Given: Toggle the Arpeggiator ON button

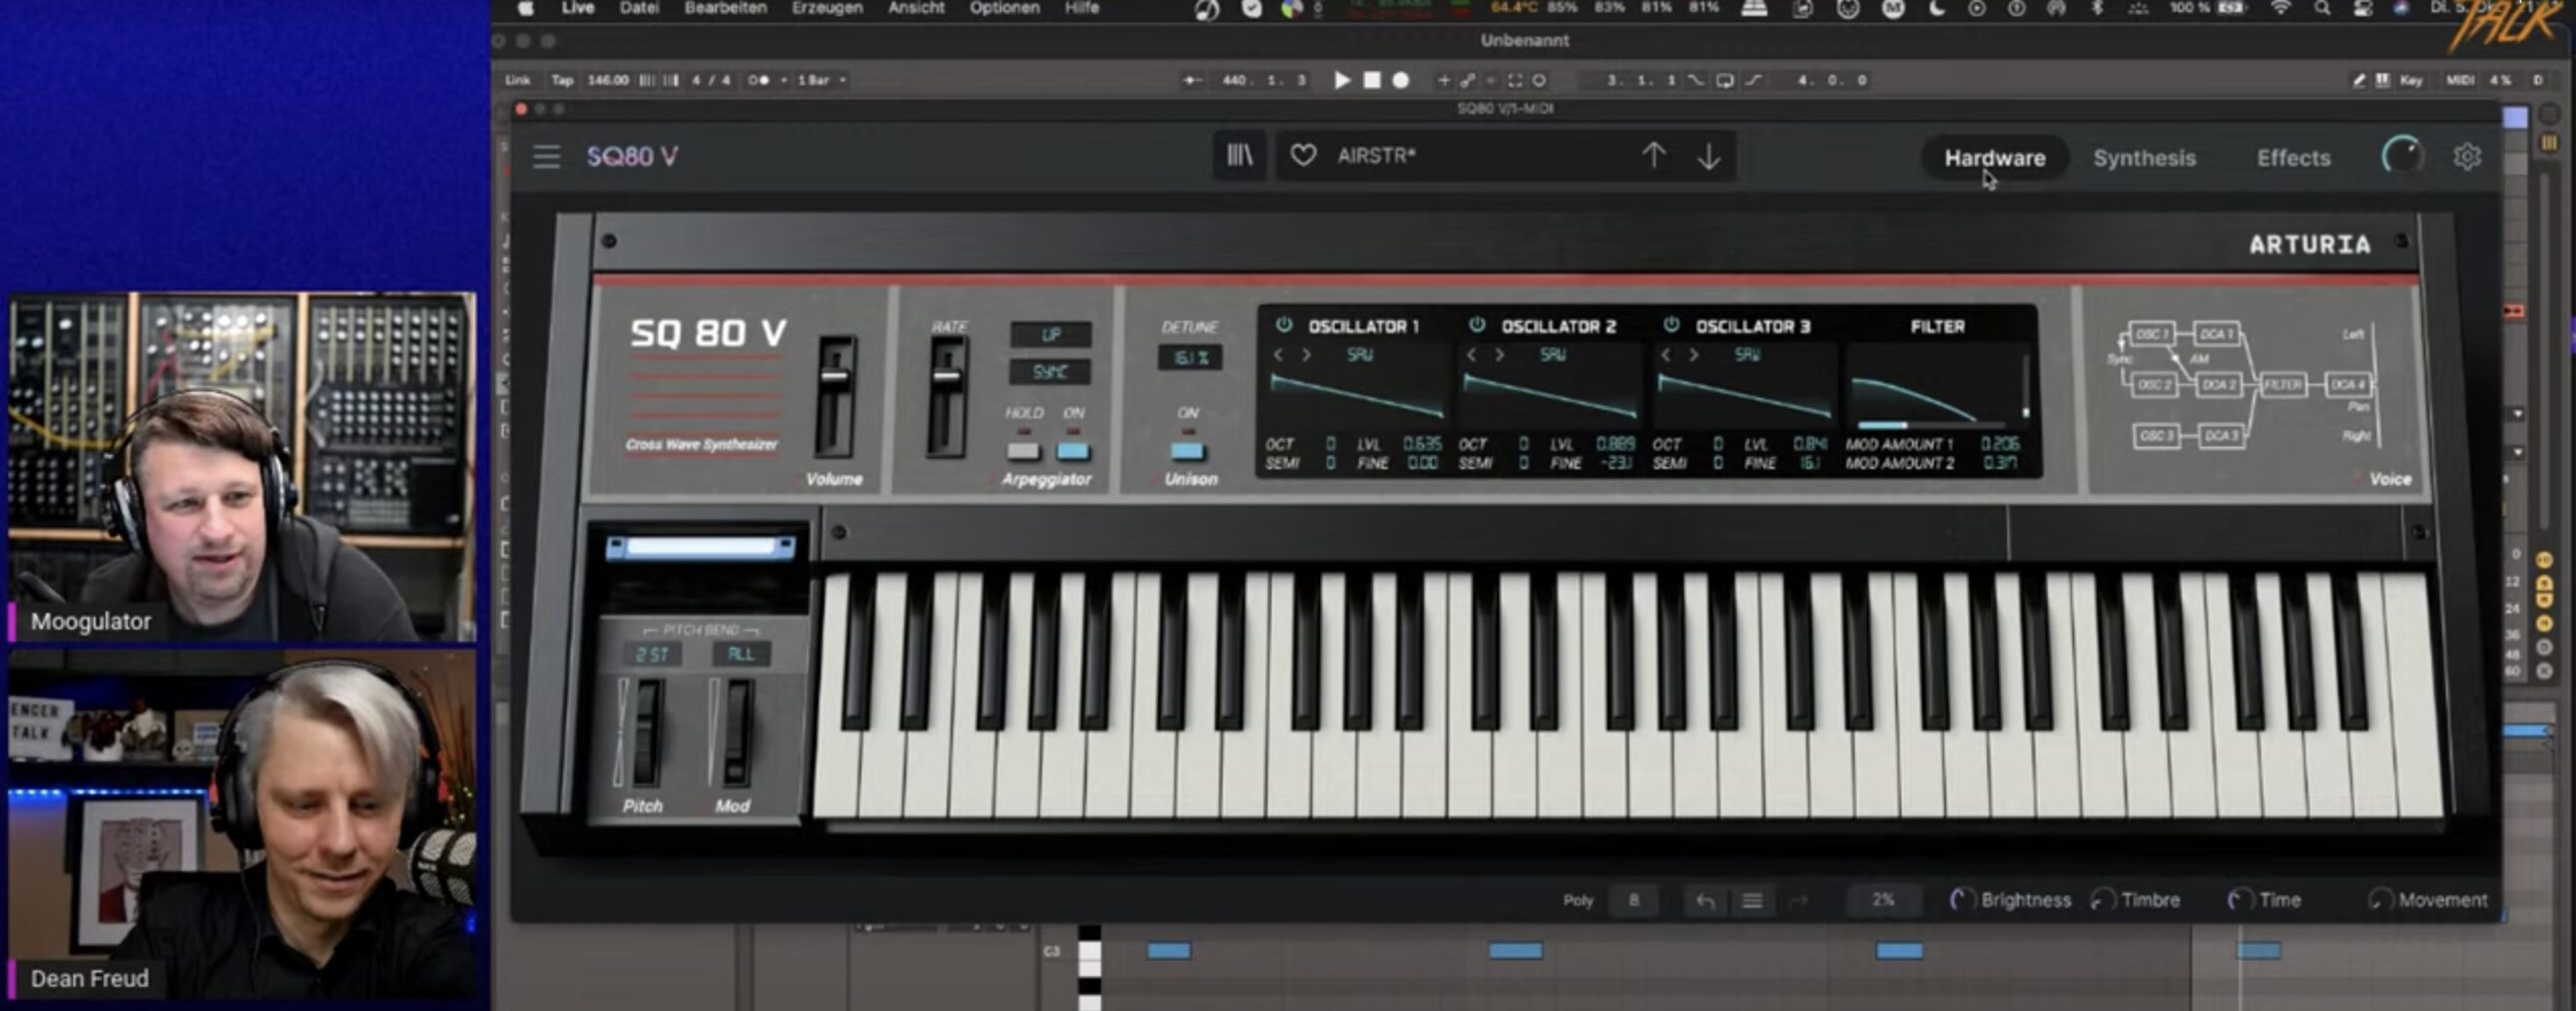Looking at the screenshot, I should [x=1073, y=451].
